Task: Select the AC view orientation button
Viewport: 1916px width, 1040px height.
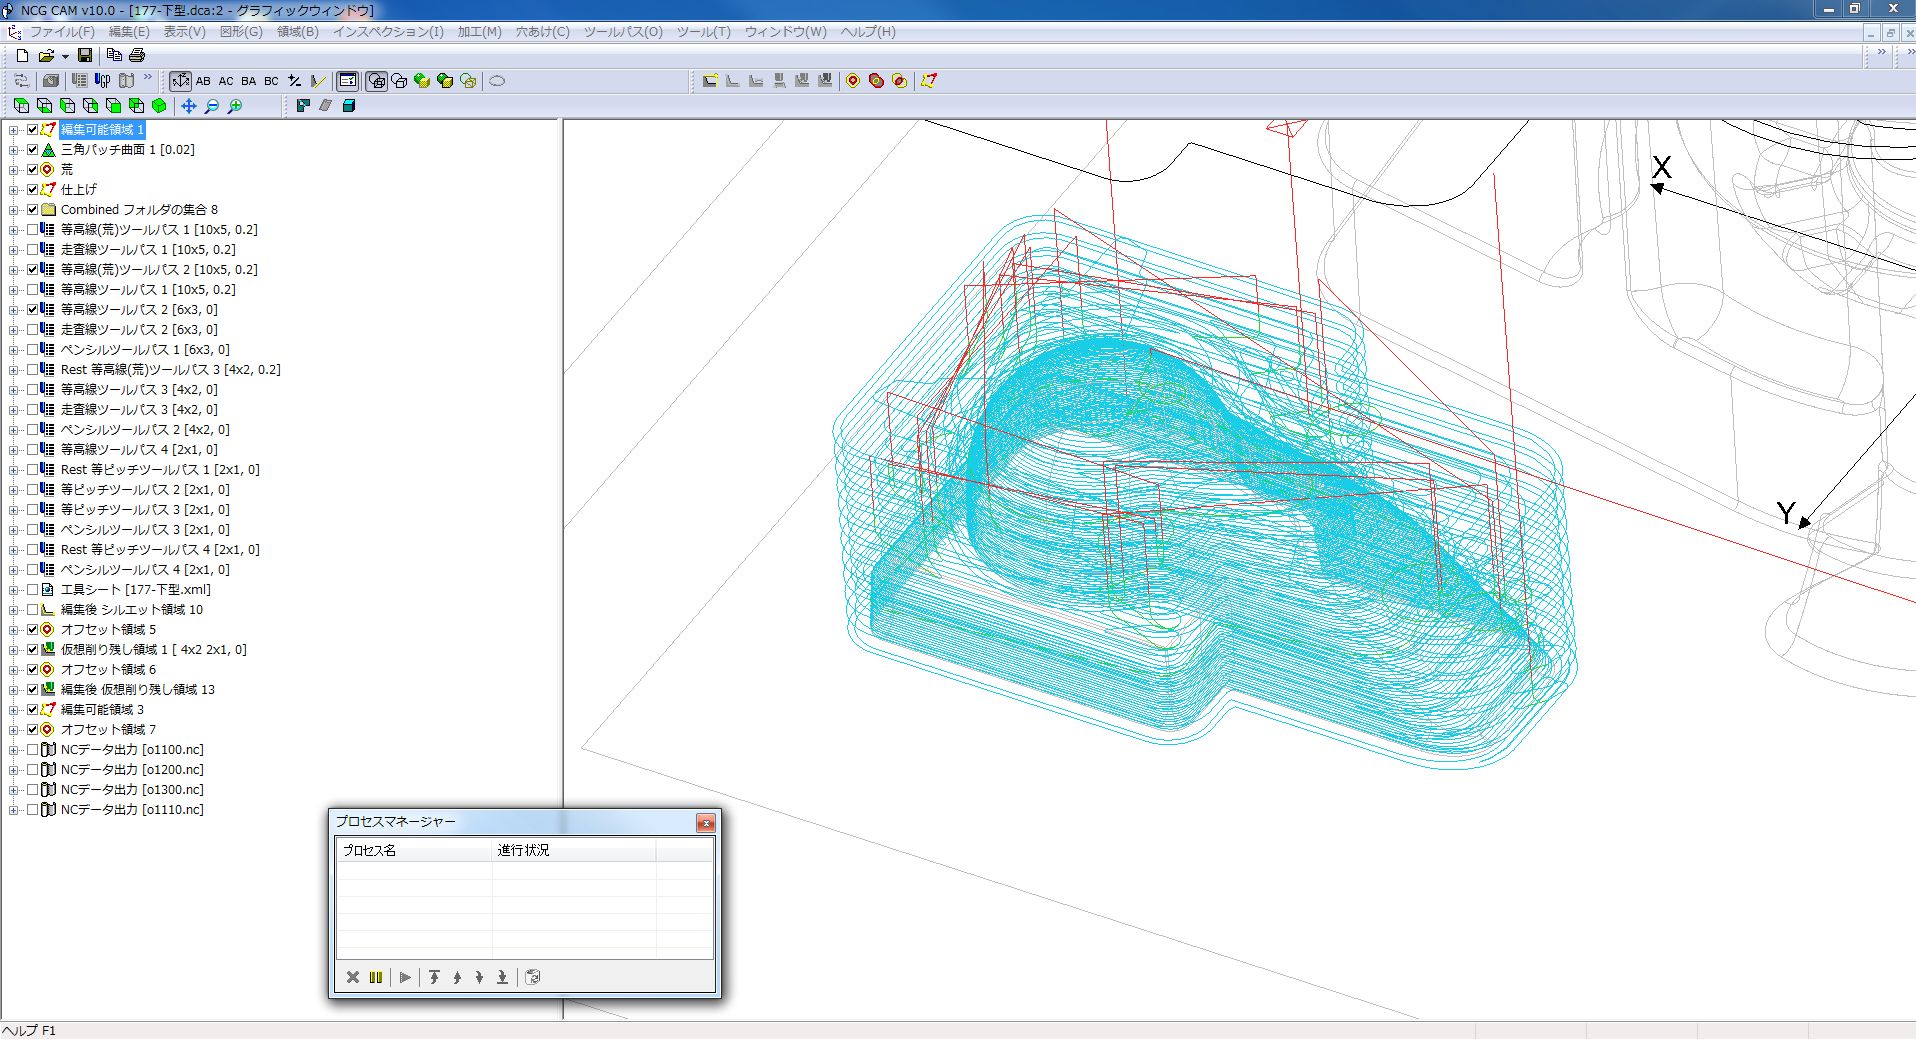Action: tap(226, 81)
